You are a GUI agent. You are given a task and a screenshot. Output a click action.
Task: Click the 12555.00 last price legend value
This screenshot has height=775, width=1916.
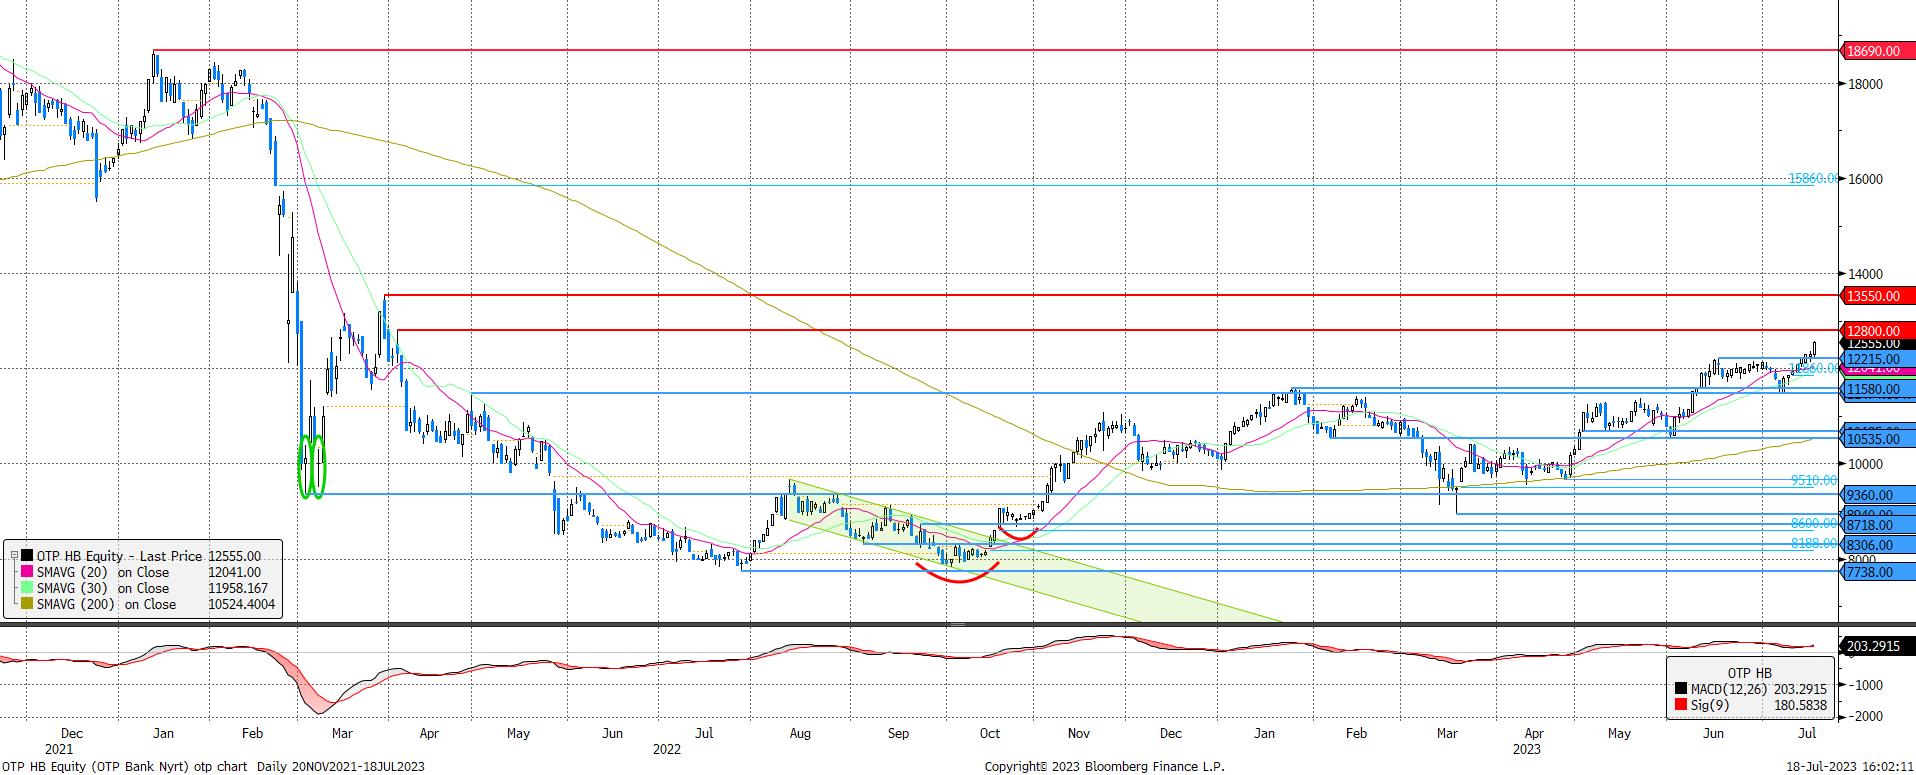[x=234, y=556]
